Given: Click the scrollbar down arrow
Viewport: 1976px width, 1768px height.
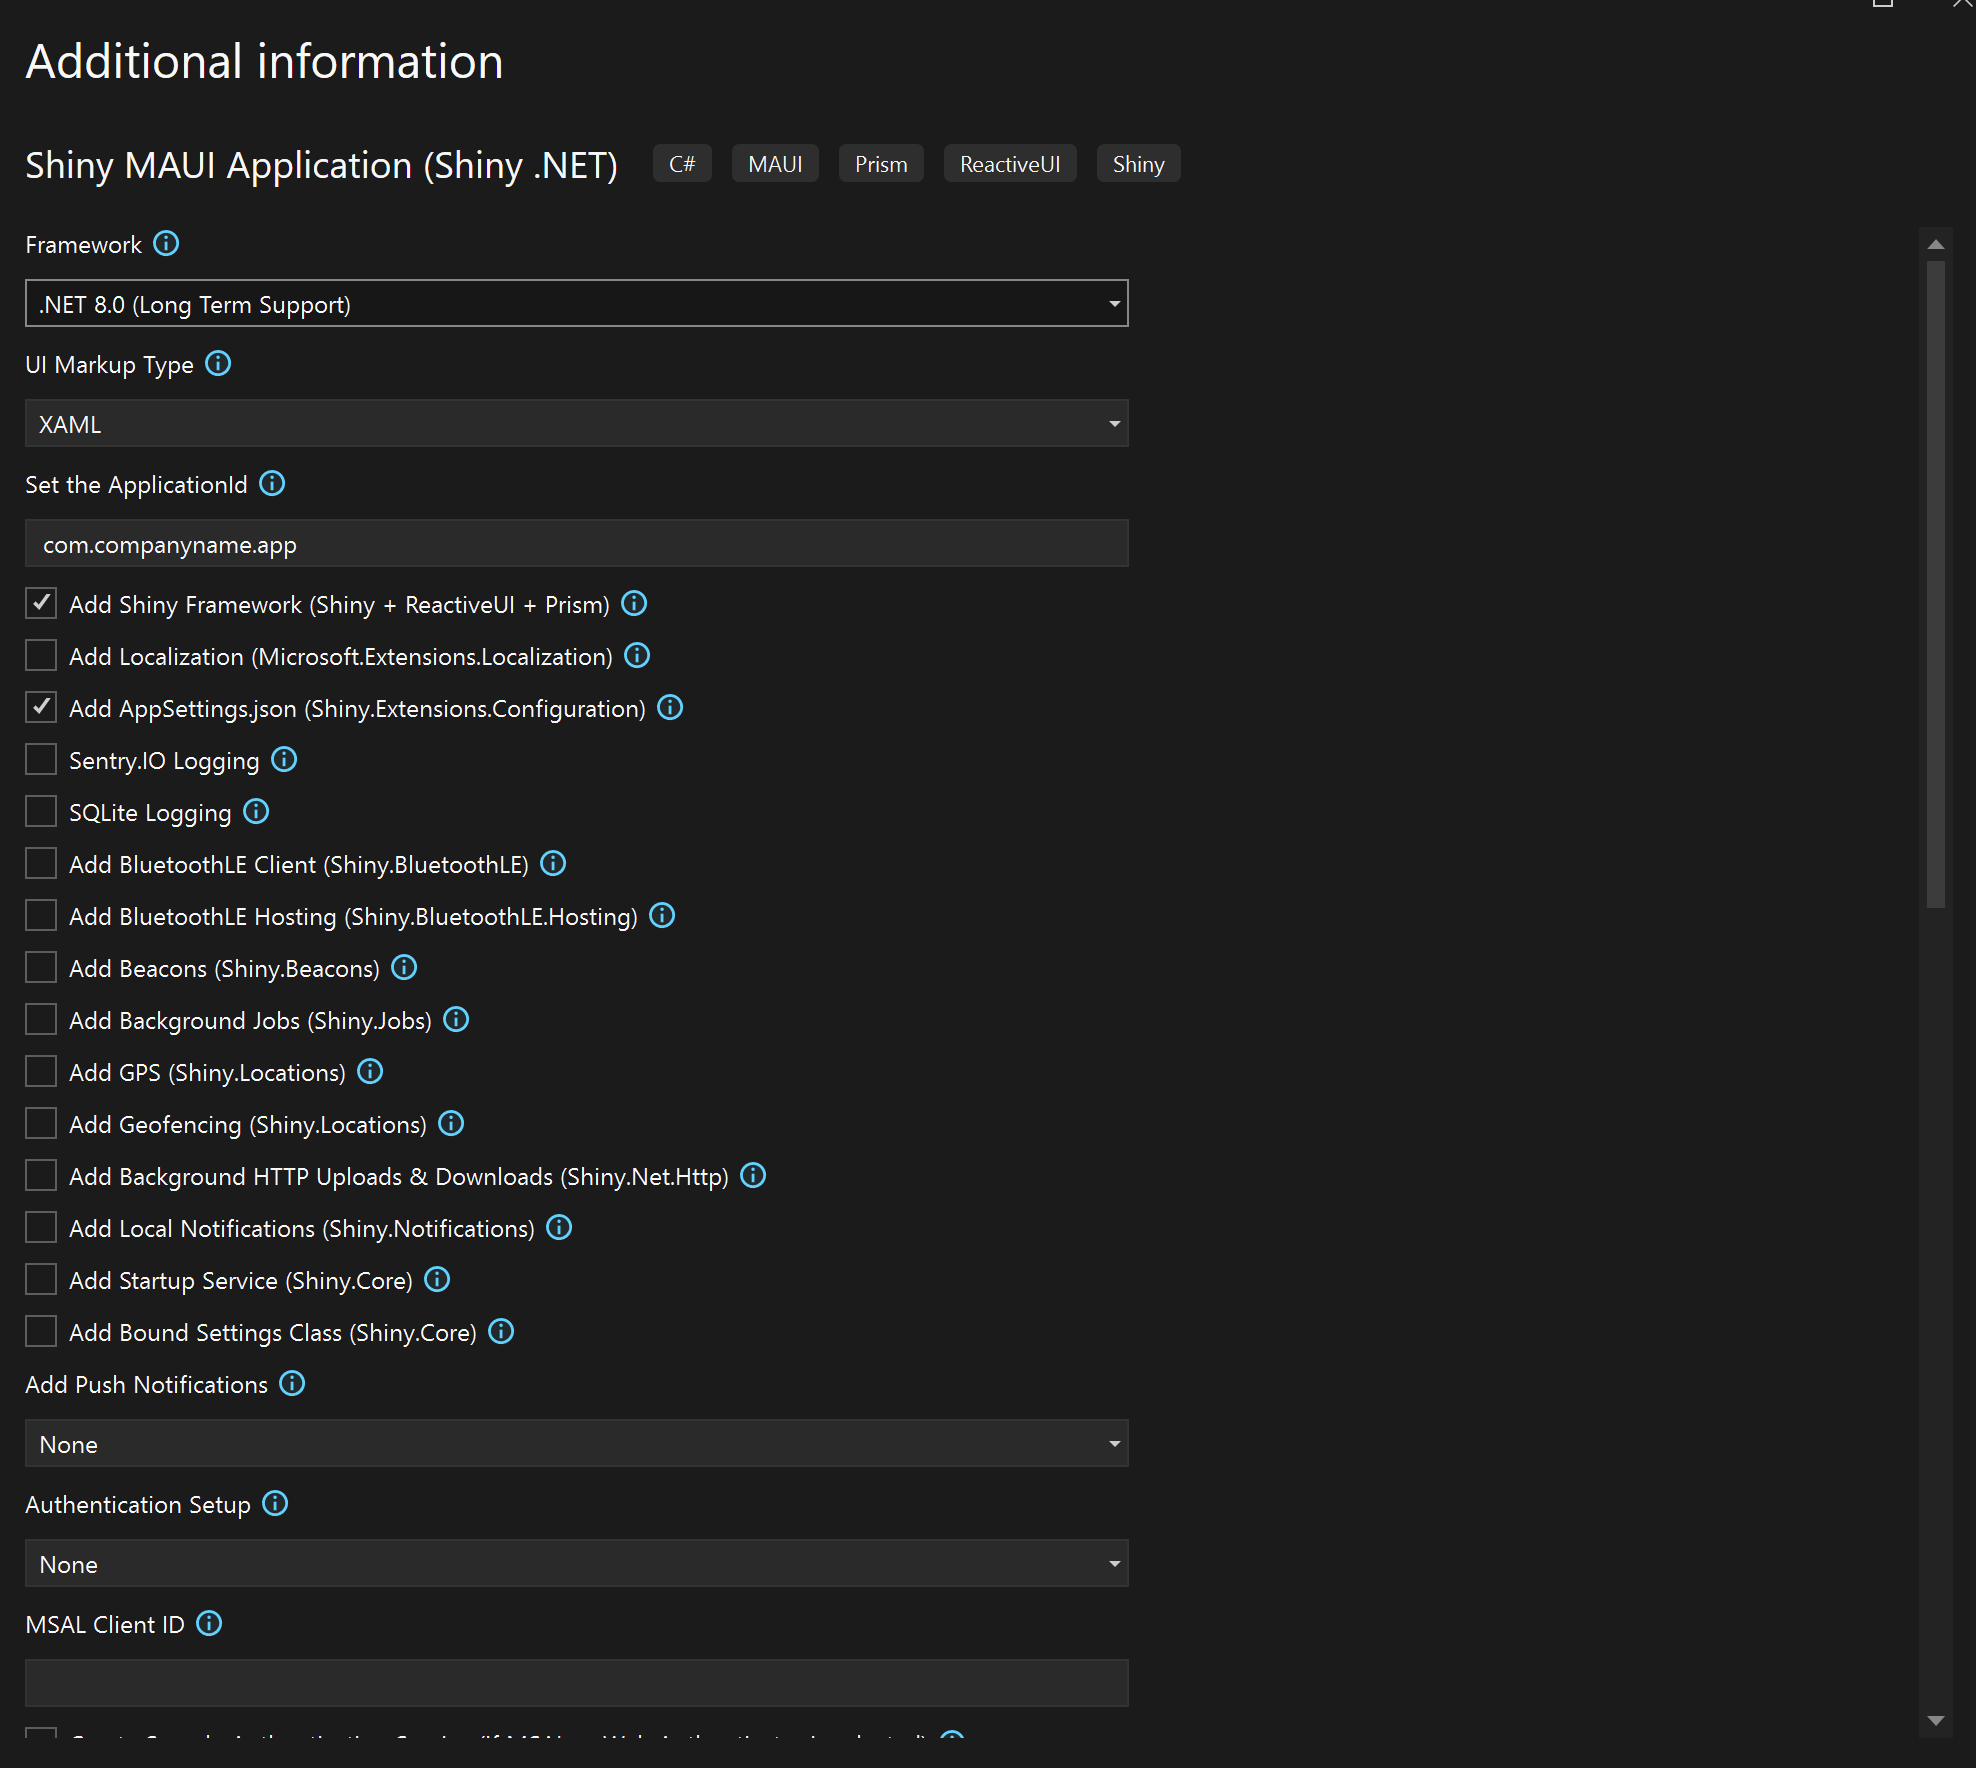Looking at the screenshot, I should coord(1936,1721).
